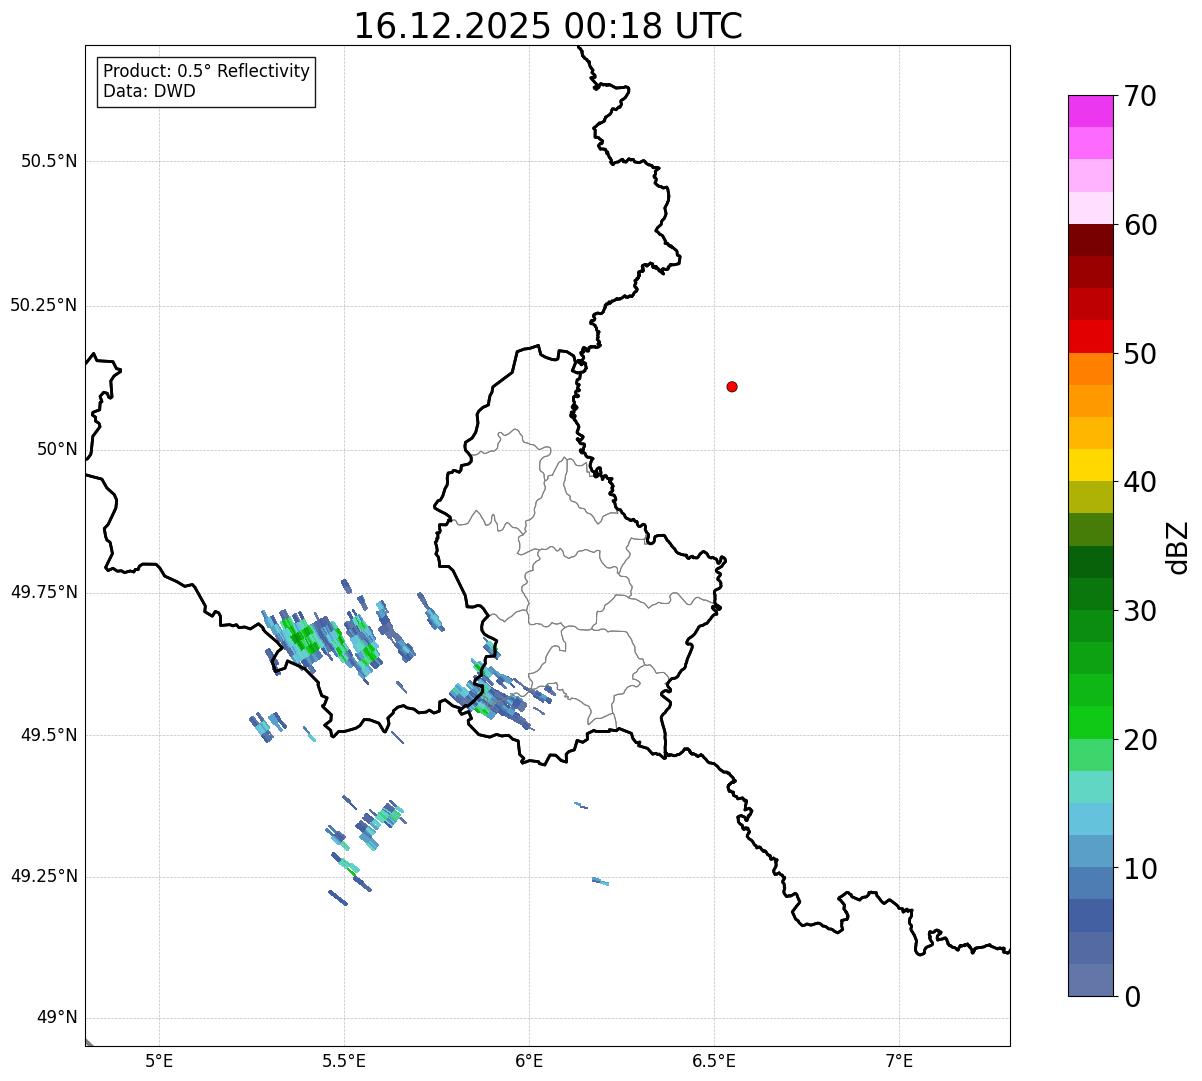Click the 'dBZ' colorbar axis label
Screen dimensions: 1202x1081
tap(1177, 547)
